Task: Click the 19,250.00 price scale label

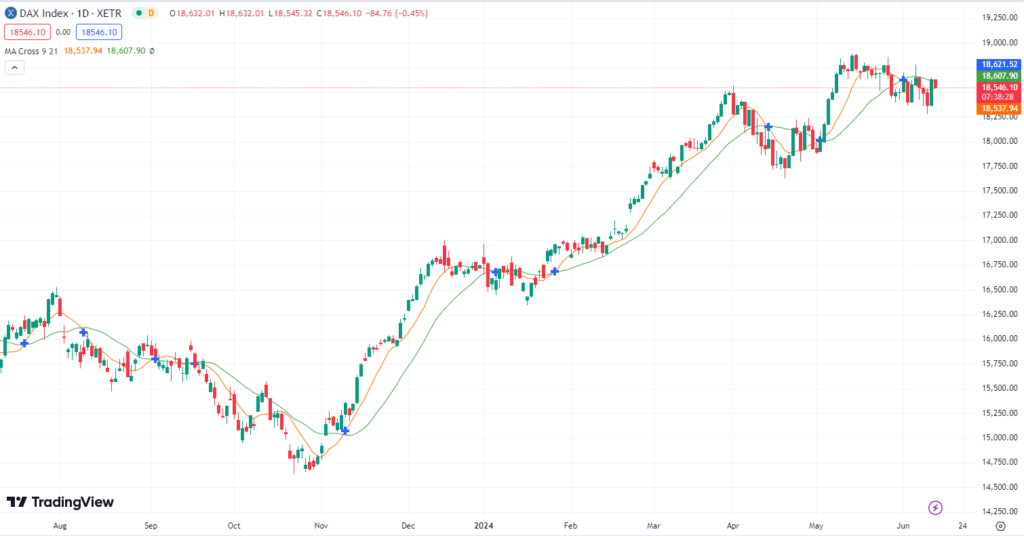Action: pos(1000,18)
